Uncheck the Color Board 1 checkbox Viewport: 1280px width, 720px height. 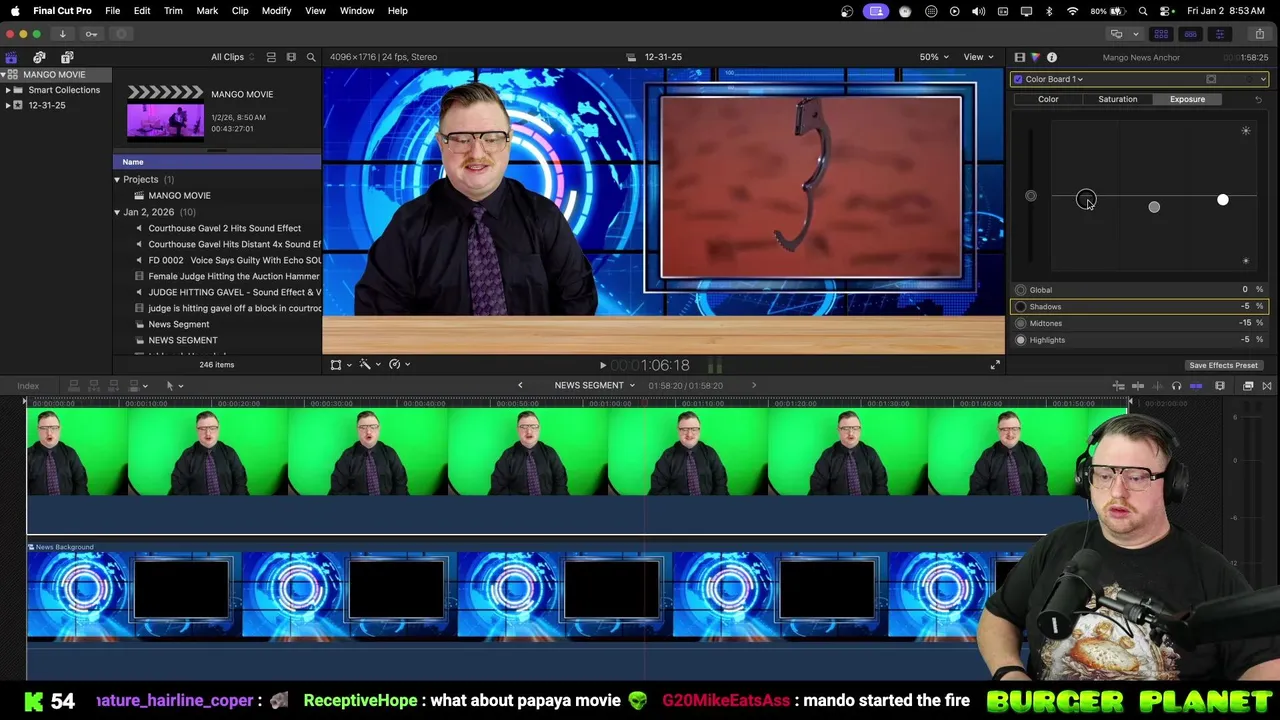1018,79
